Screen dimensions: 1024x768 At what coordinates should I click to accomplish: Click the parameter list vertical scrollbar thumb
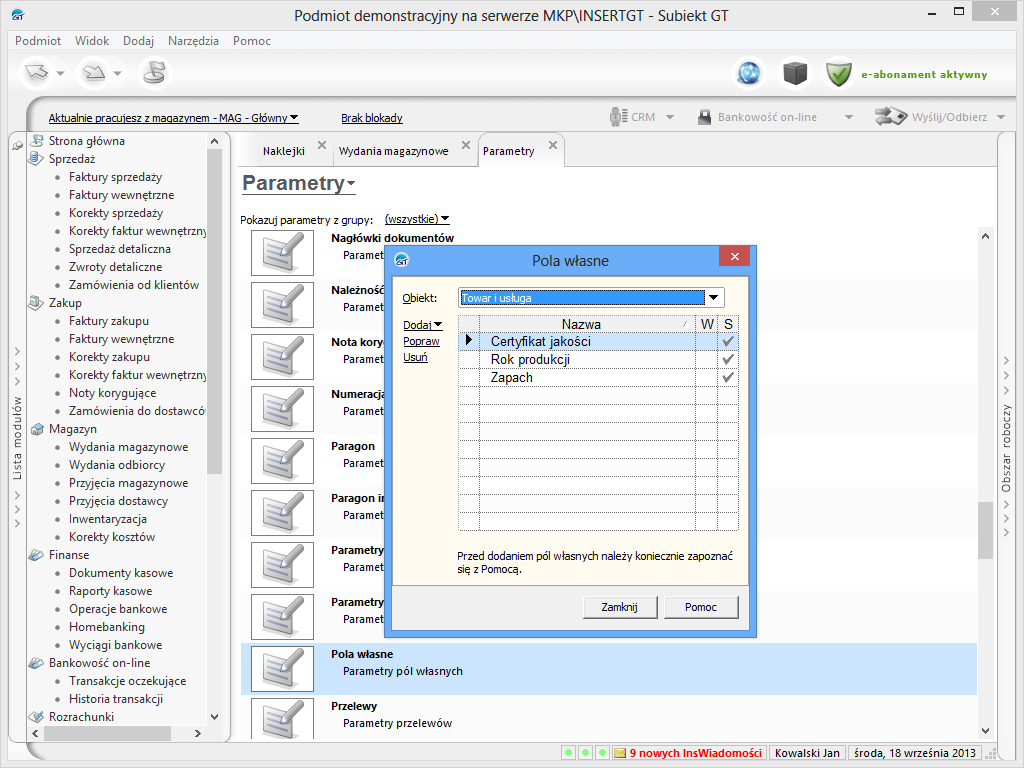[985, 530]
